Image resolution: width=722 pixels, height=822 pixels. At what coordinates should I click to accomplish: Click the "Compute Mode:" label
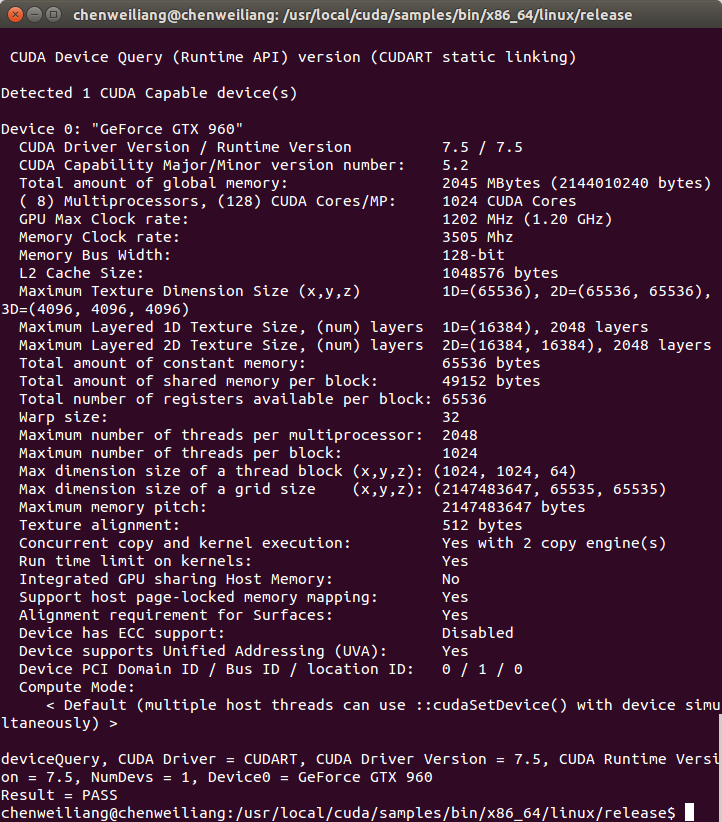77,687
